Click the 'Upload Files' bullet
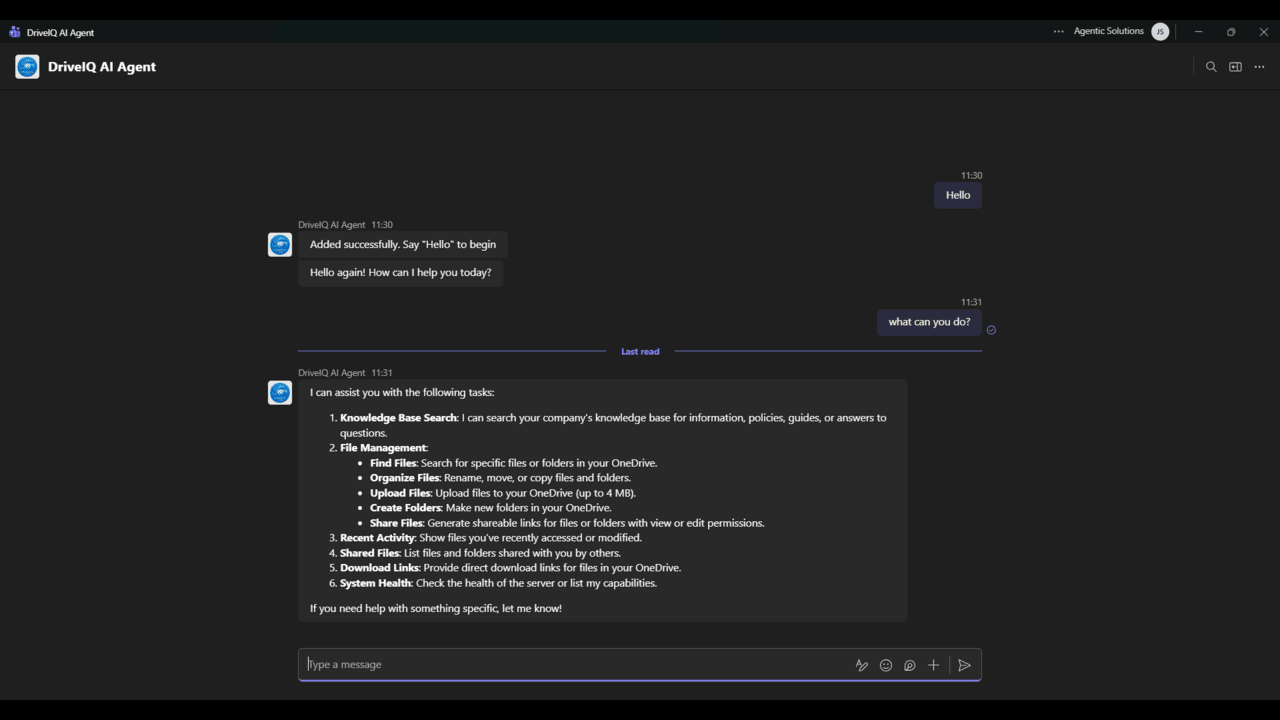This screenshot has height=720, width=1280. pyautogui.click(x=503, y=493)
